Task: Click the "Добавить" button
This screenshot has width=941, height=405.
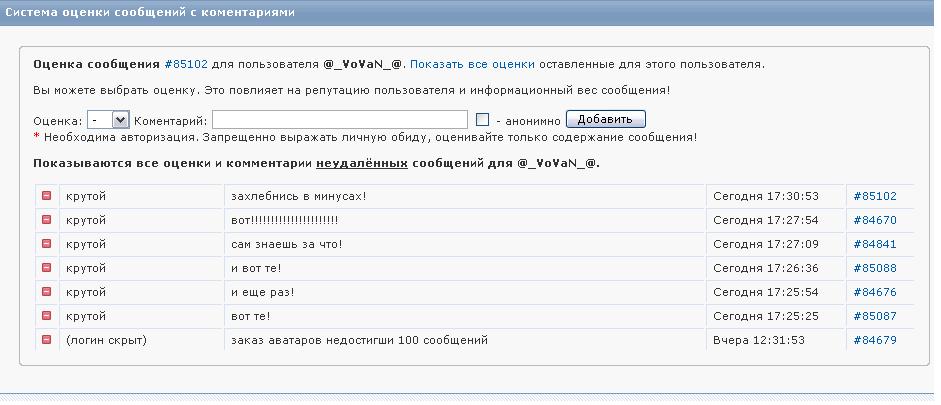Action: [x=605, y=119]
